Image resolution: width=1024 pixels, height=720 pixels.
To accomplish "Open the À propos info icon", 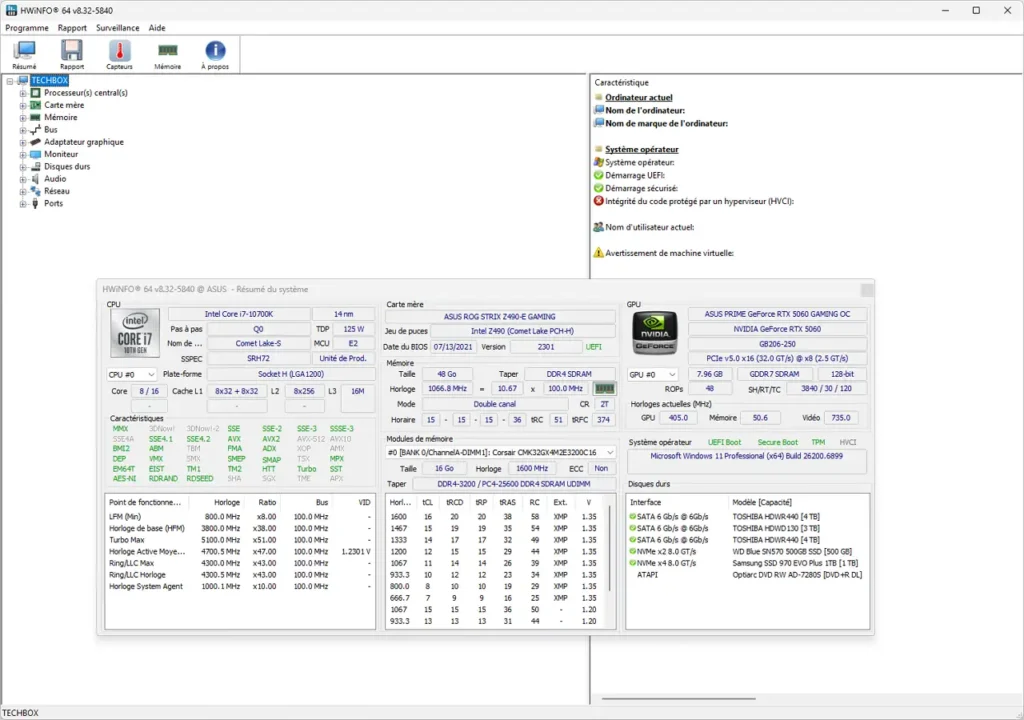I will click(x=215, y=54).
